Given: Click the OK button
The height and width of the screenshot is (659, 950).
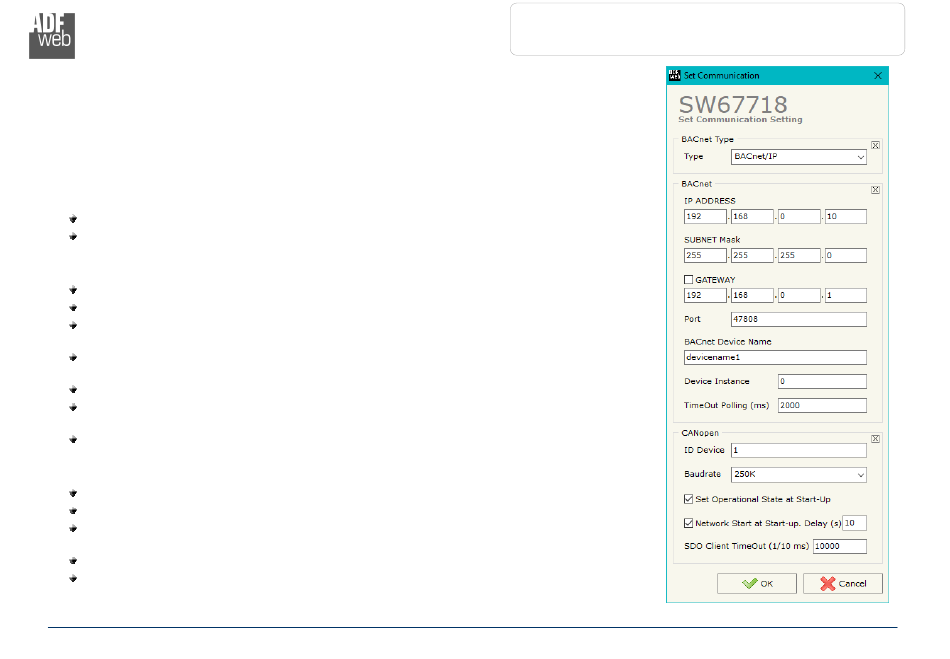Looking at the screenshot, I should (757, 583).
